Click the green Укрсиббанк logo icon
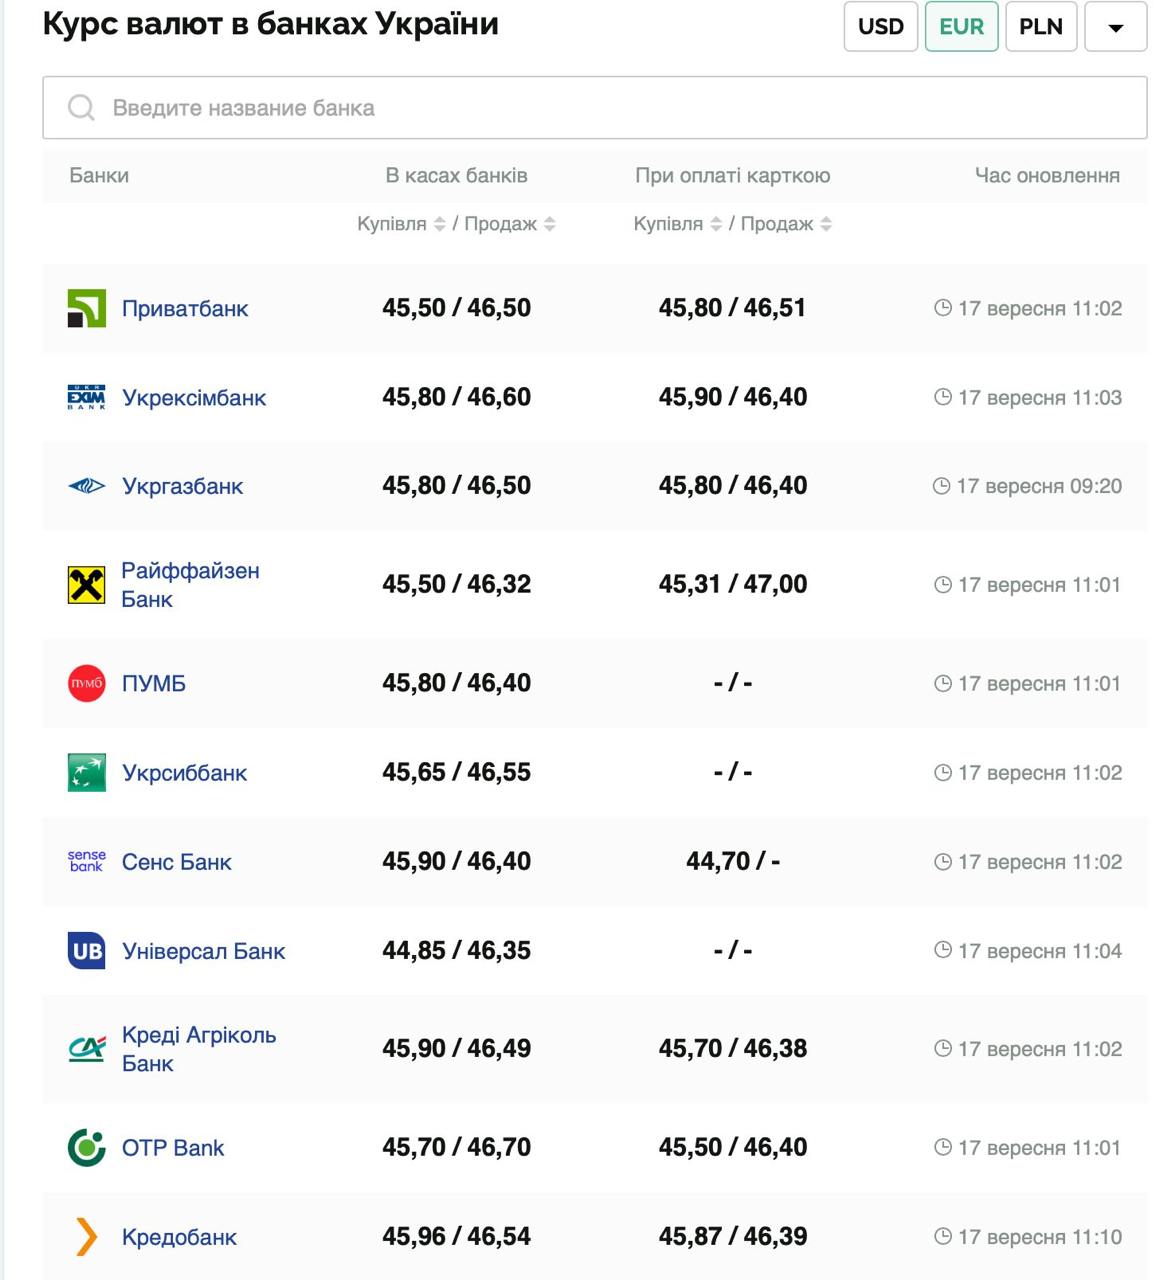The width and height of the screenshot is (1156, 1280). pyautogui.click(x=86, y=773)
